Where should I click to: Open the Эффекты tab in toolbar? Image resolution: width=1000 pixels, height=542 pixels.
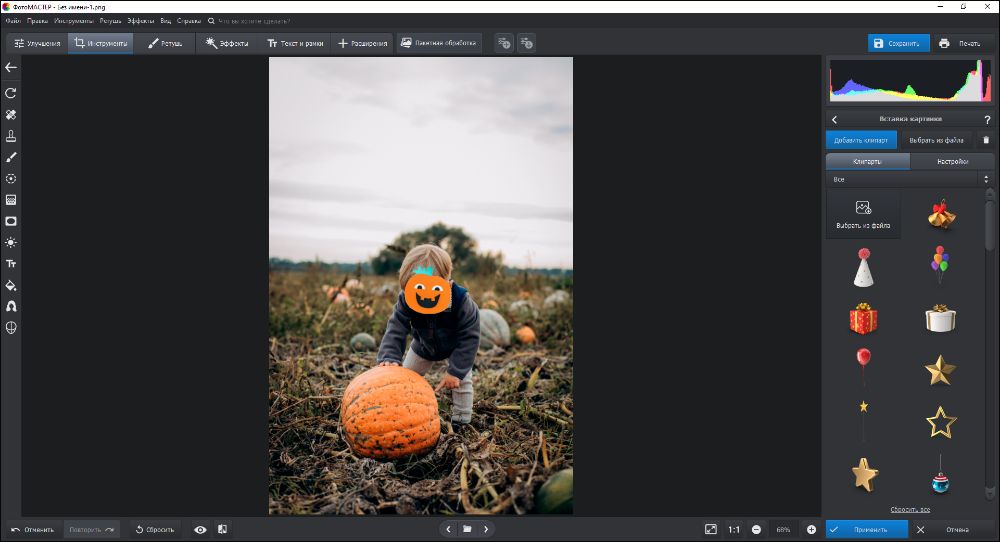coord(227,43)
